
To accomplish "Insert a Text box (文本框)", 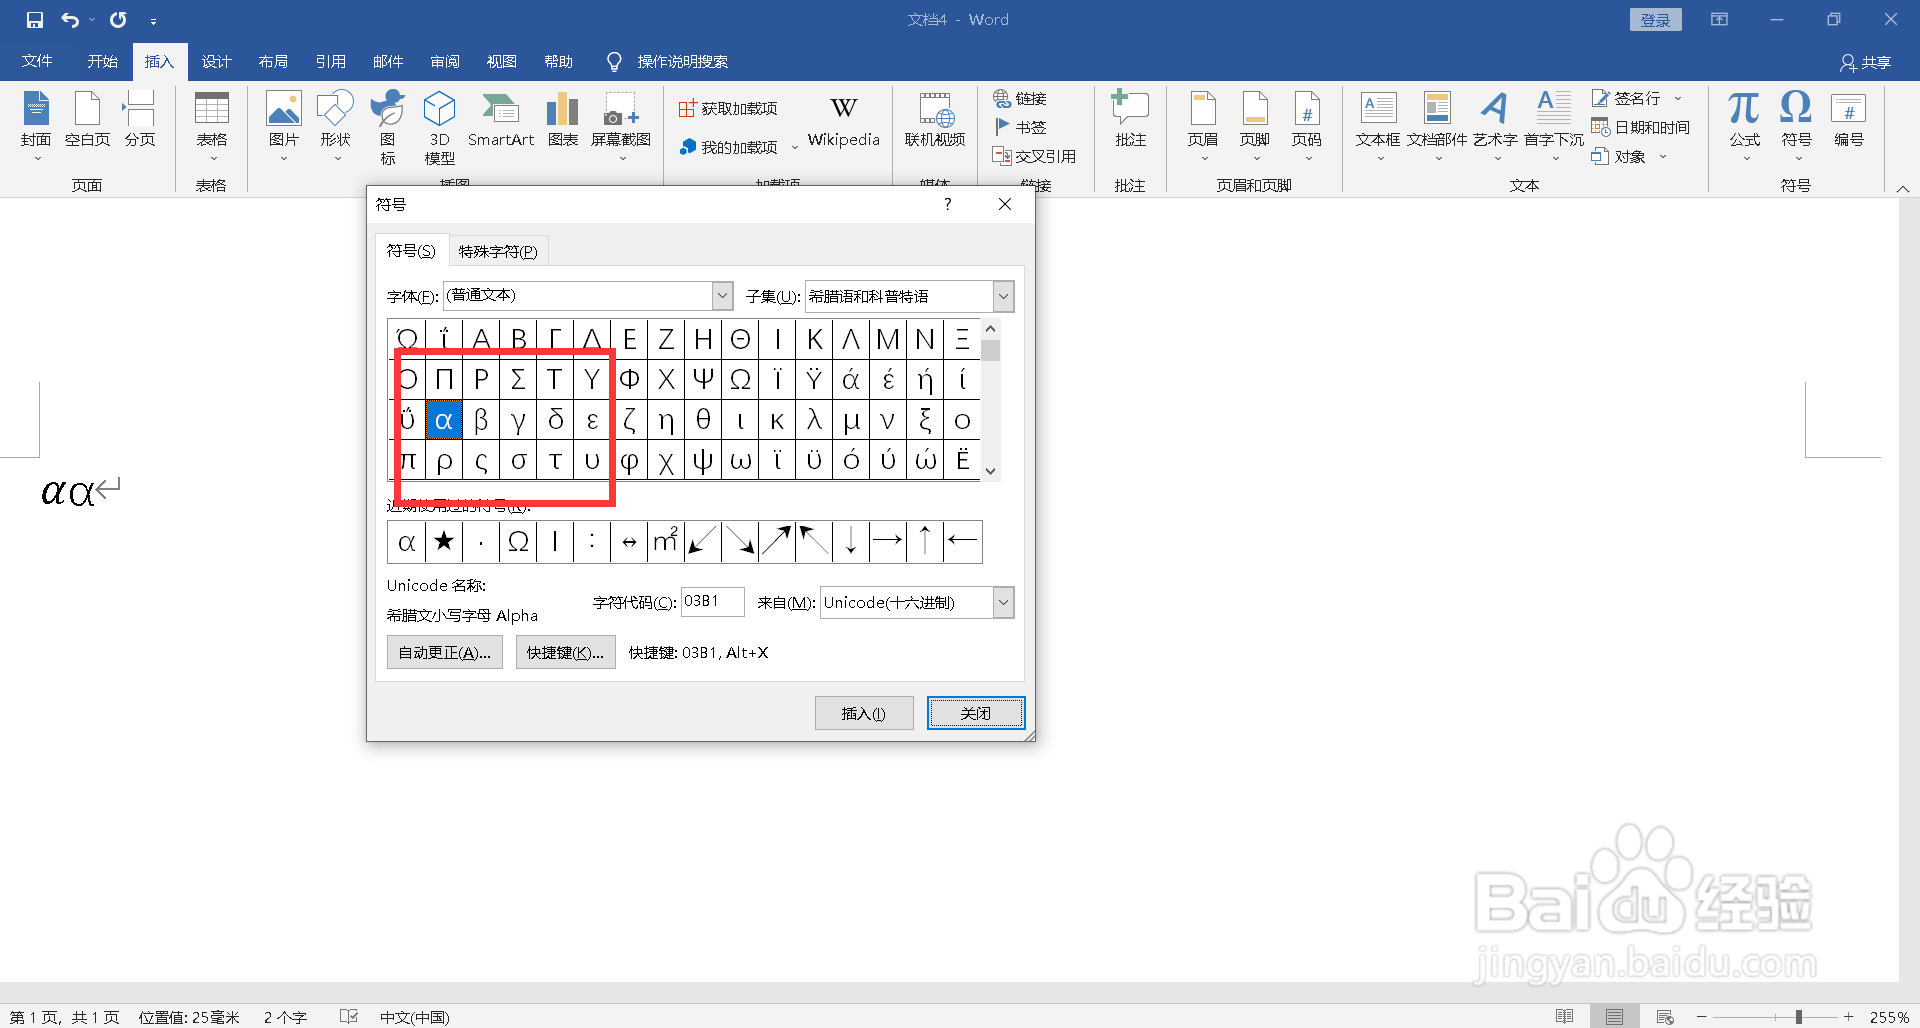I will pos(1378,125).
